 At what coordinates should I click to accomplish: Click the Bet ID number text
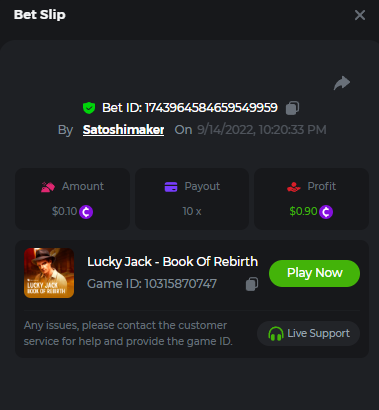[211, 108]
